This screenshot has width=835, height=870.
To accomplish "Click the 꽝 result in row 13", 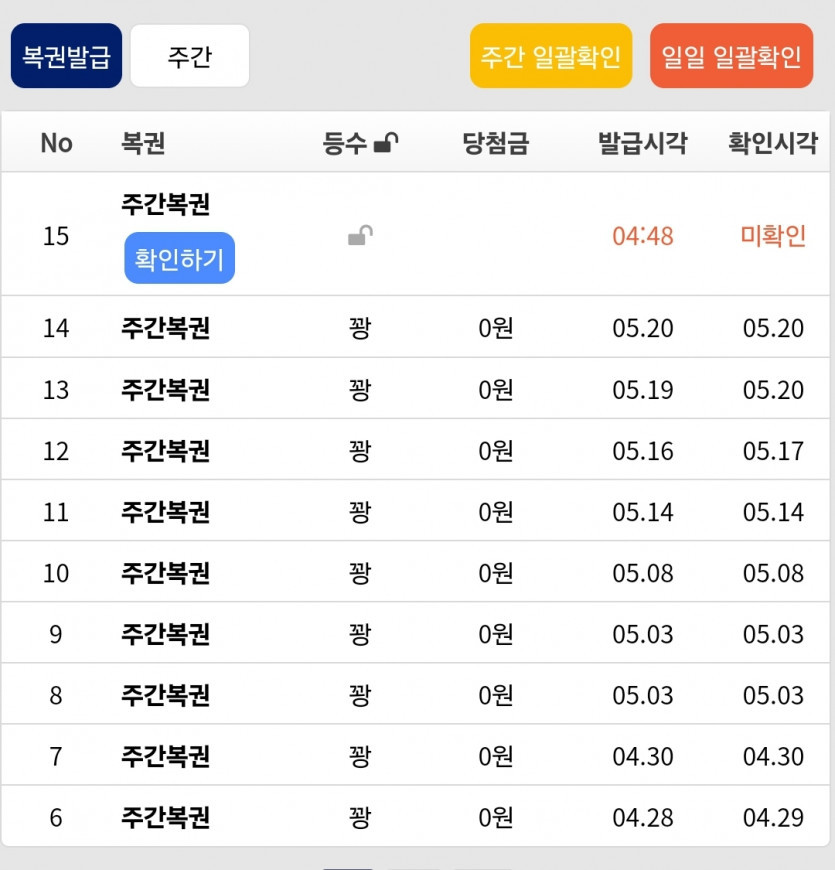I will 360,389.
